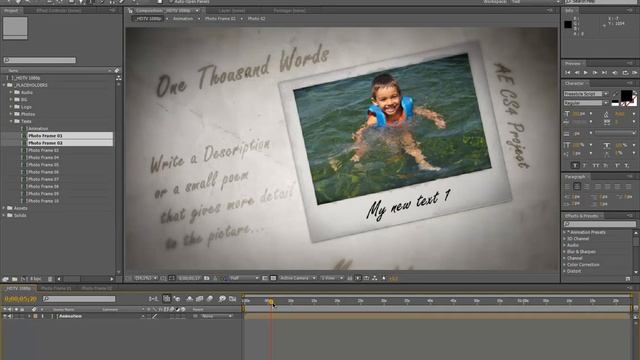Collapse the Texts folder

[11, 121]
